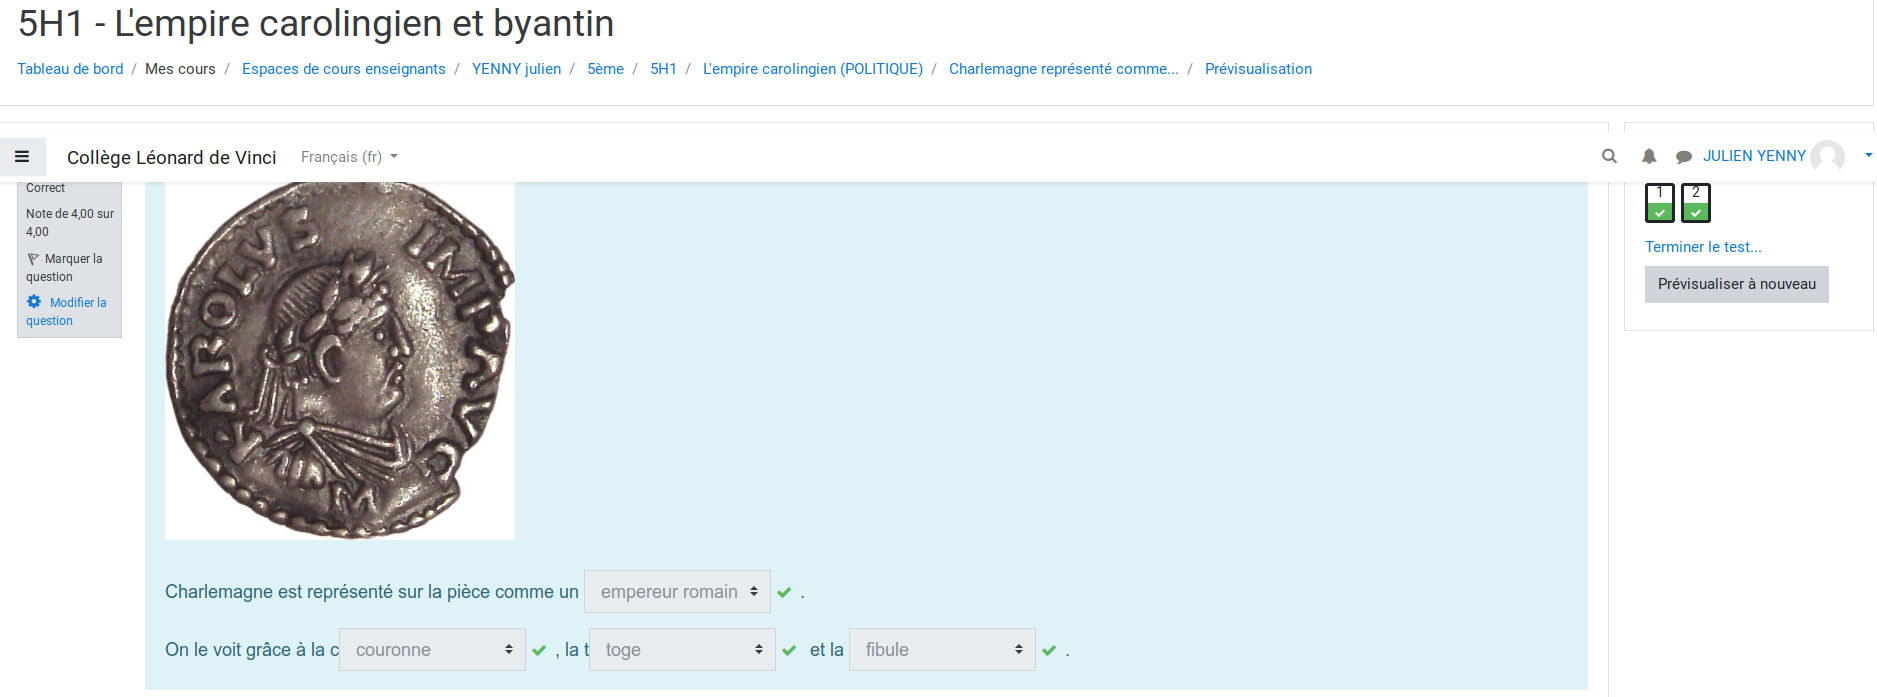
Task: Open the notifications bell
Action: point(1649,156)
